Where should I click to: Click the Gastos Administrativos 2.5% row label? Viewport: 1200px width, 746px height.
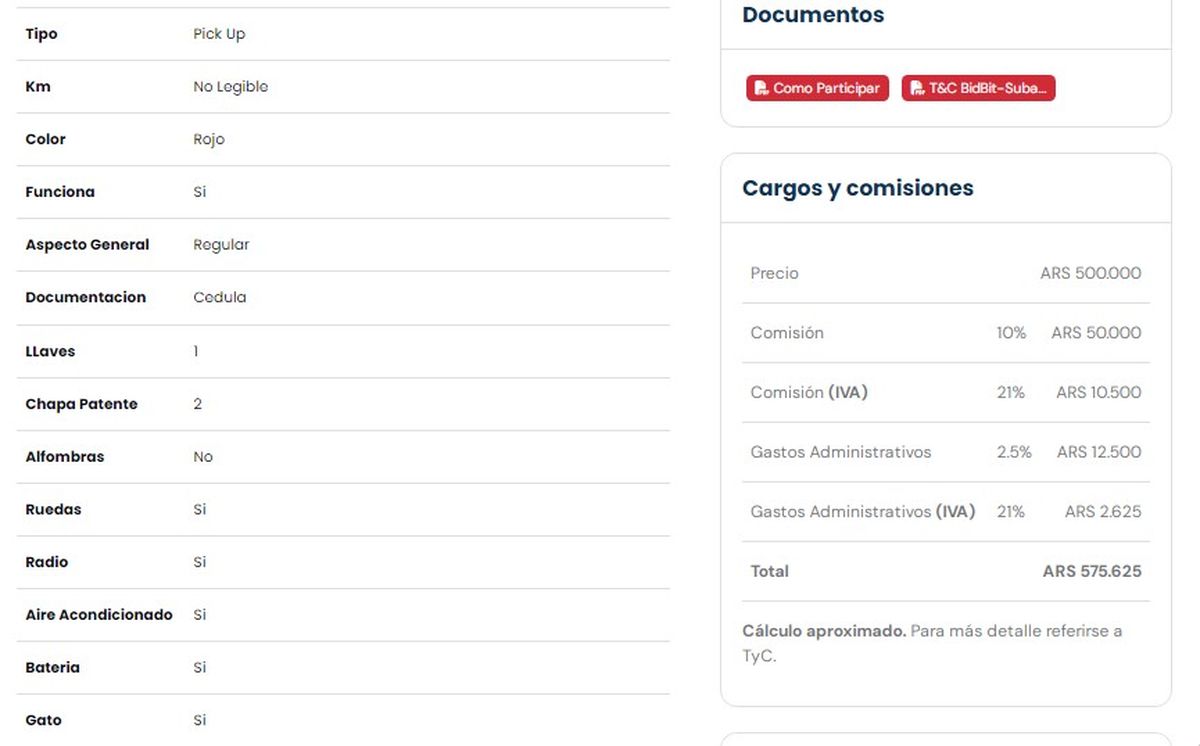pos(840,452)
